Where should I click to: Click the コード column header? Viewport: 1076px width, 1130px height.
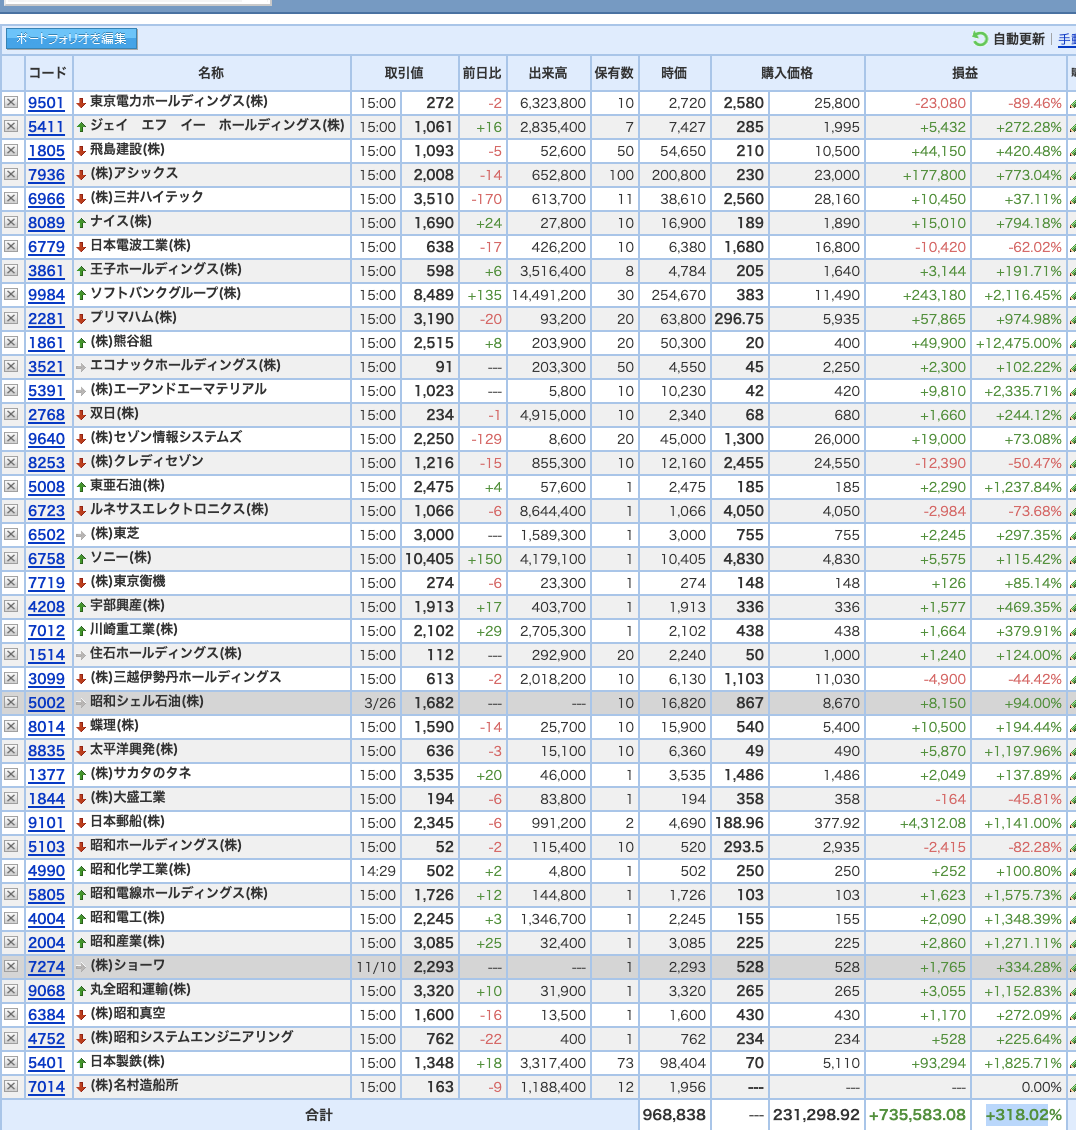pyautogui.click(x=48, y=73)
